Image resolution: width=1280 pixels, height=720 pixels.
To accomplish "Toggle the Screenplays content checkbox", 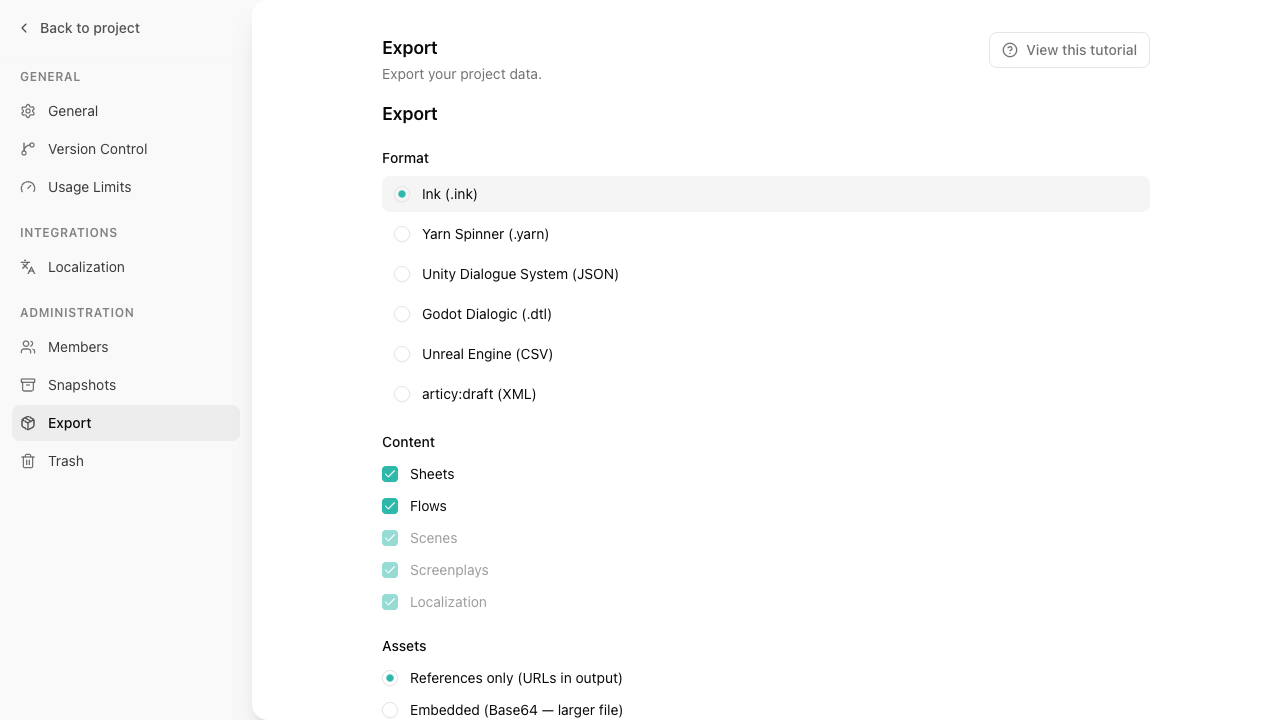I will click(390, 570).
